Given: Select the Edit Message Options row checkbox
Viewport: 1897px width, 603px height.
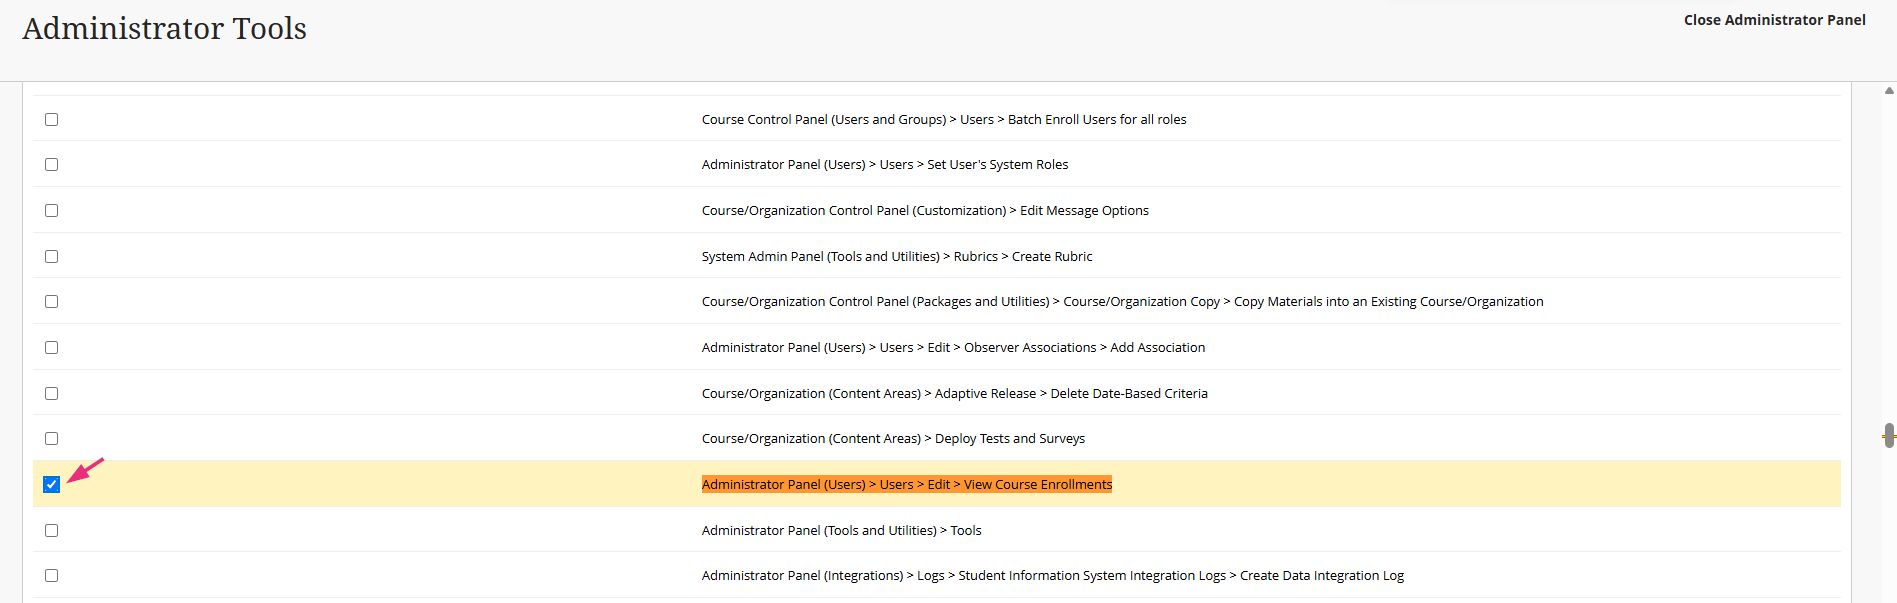Looking at the screenshot, I should 52,211.
